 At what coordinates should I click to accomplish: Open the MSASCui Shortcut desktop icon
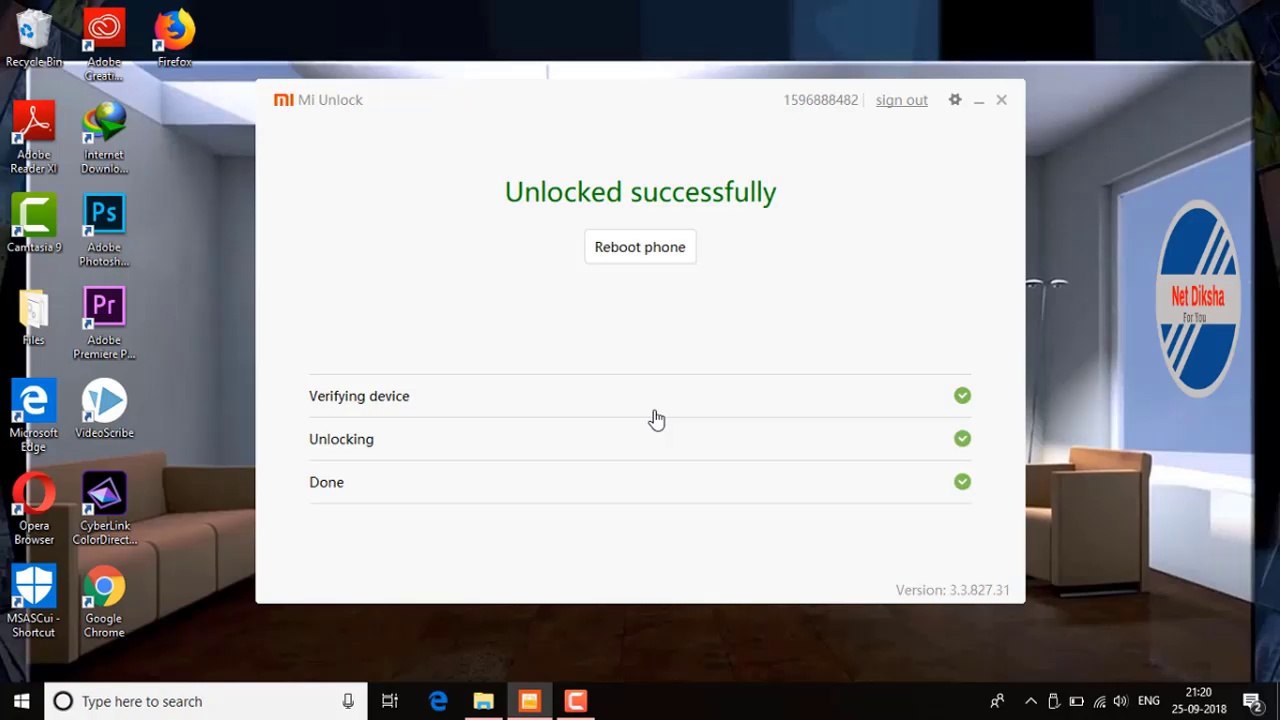coord(34,603)
